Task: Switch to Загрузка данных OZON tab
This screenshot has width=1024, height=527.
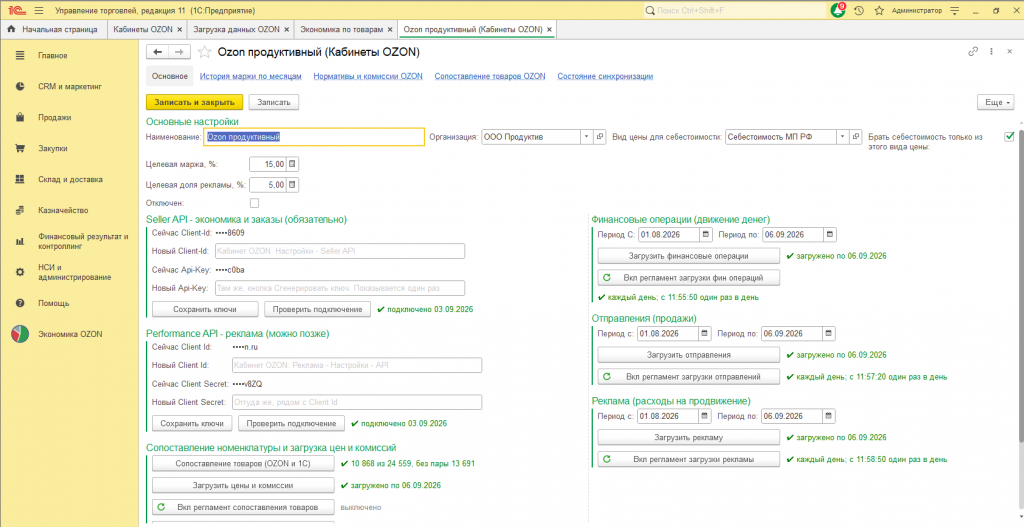Action: click(236, 29)
